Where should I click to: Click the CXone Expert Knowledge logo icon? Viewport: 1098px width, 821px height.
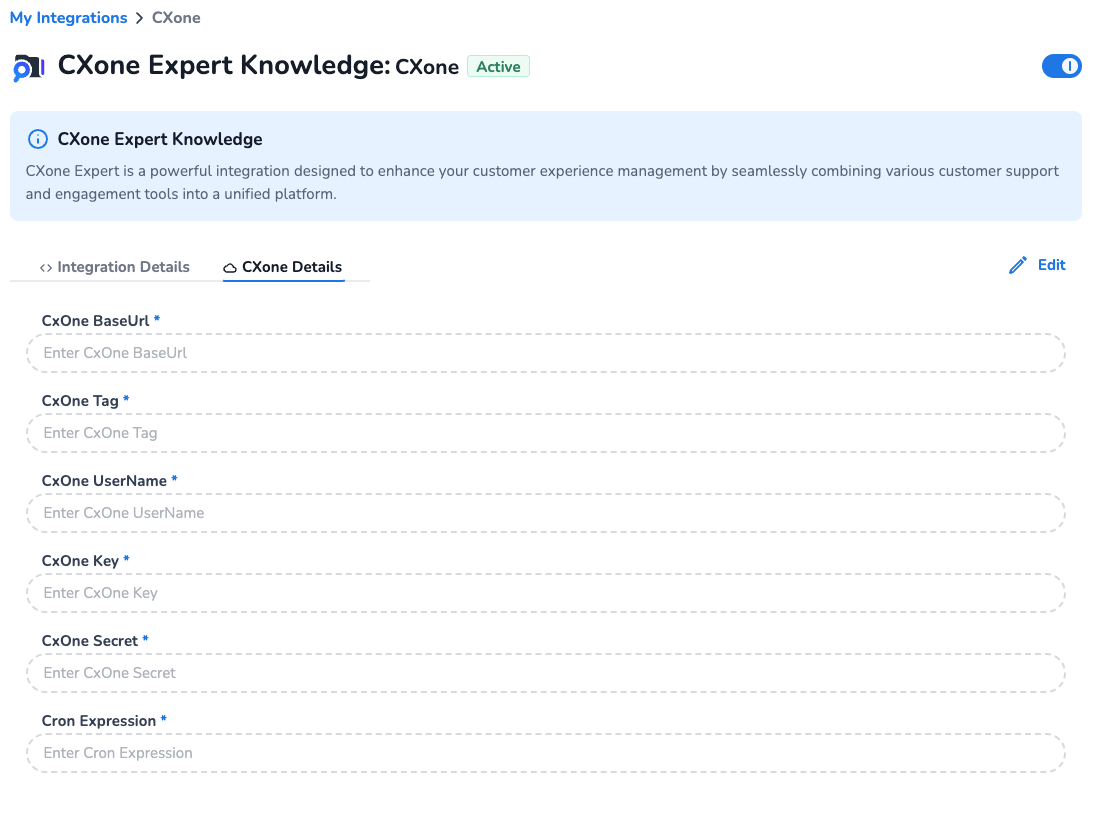[x=29, y=67]
